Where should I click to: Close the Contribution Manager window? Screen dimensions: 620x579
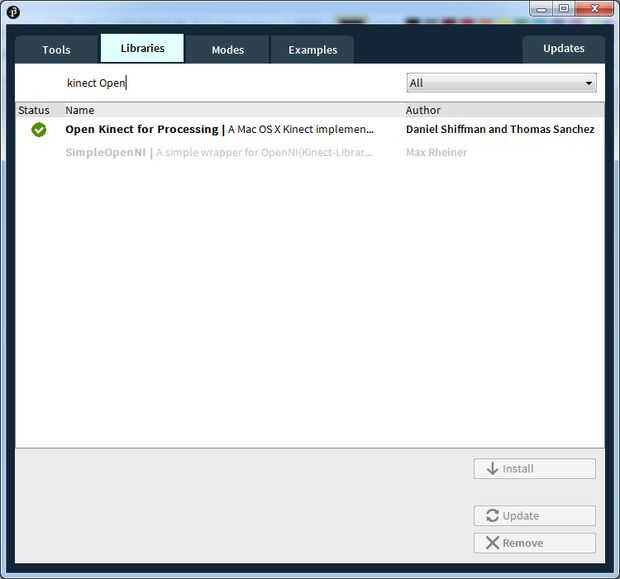(x=594, y=9)
